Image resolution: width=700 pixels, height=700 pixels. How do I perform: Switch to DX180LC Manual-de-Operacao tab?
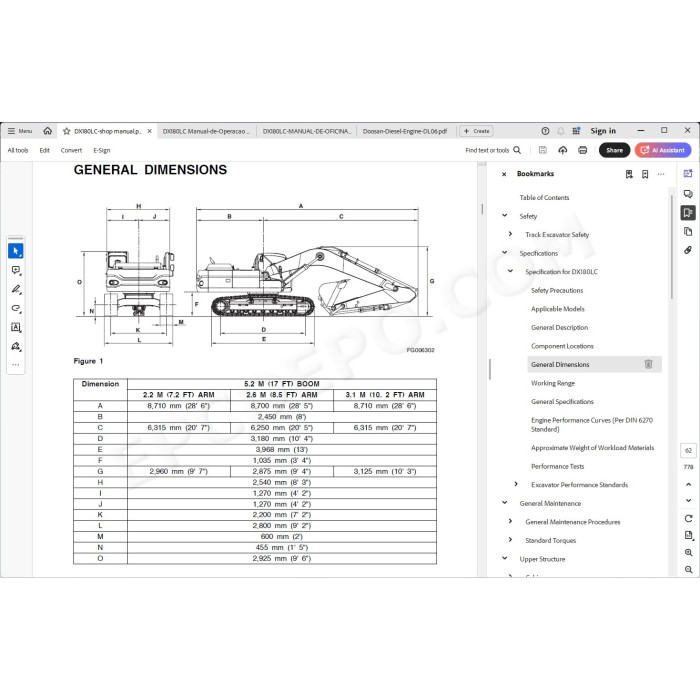[206, 131]
